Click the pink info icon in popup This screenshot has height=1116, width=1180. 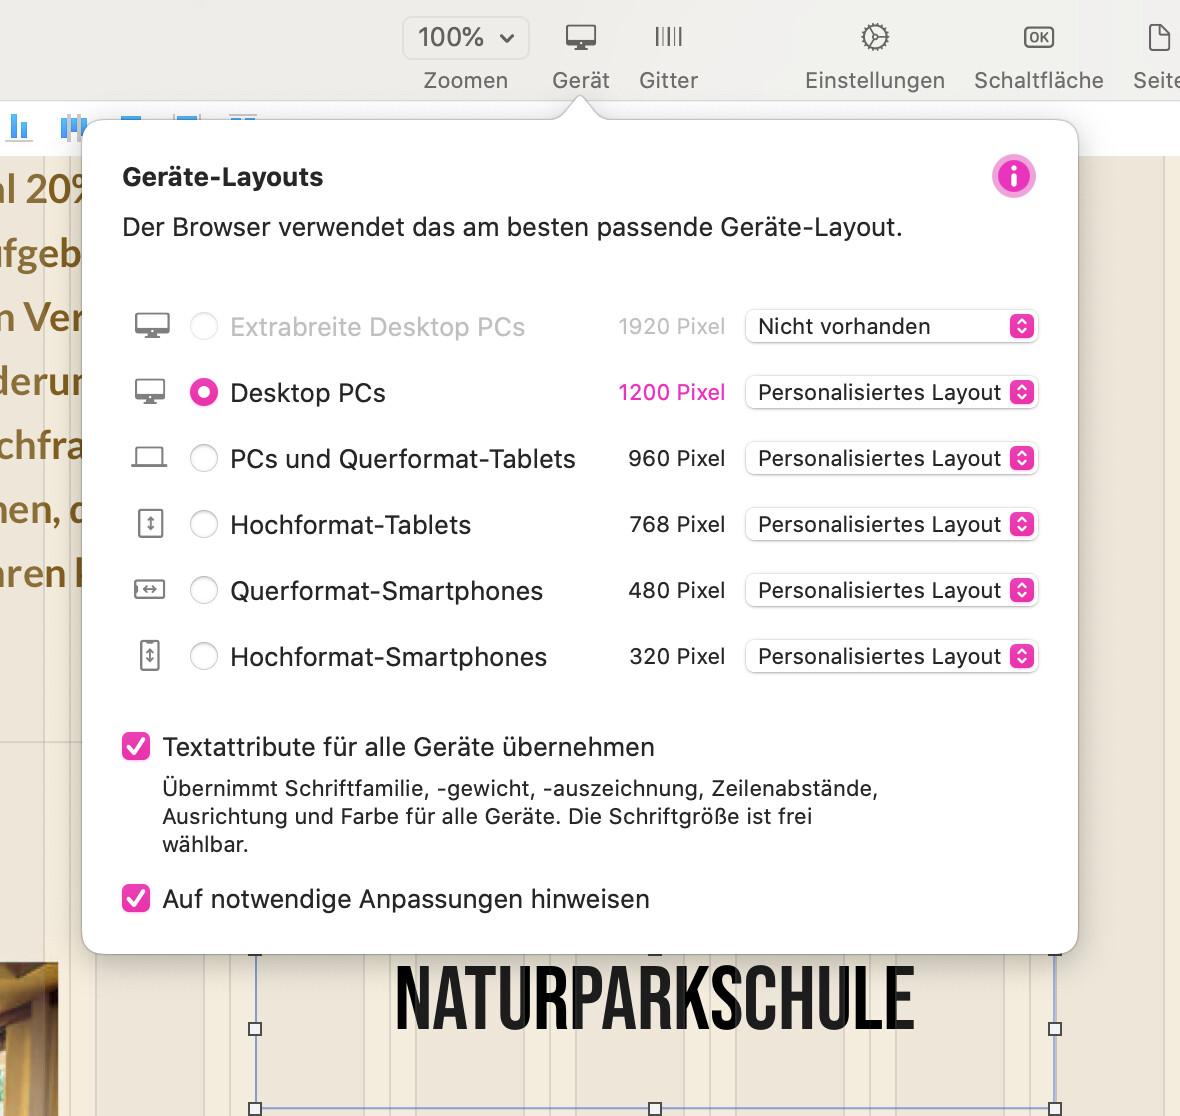(1013, 177)
